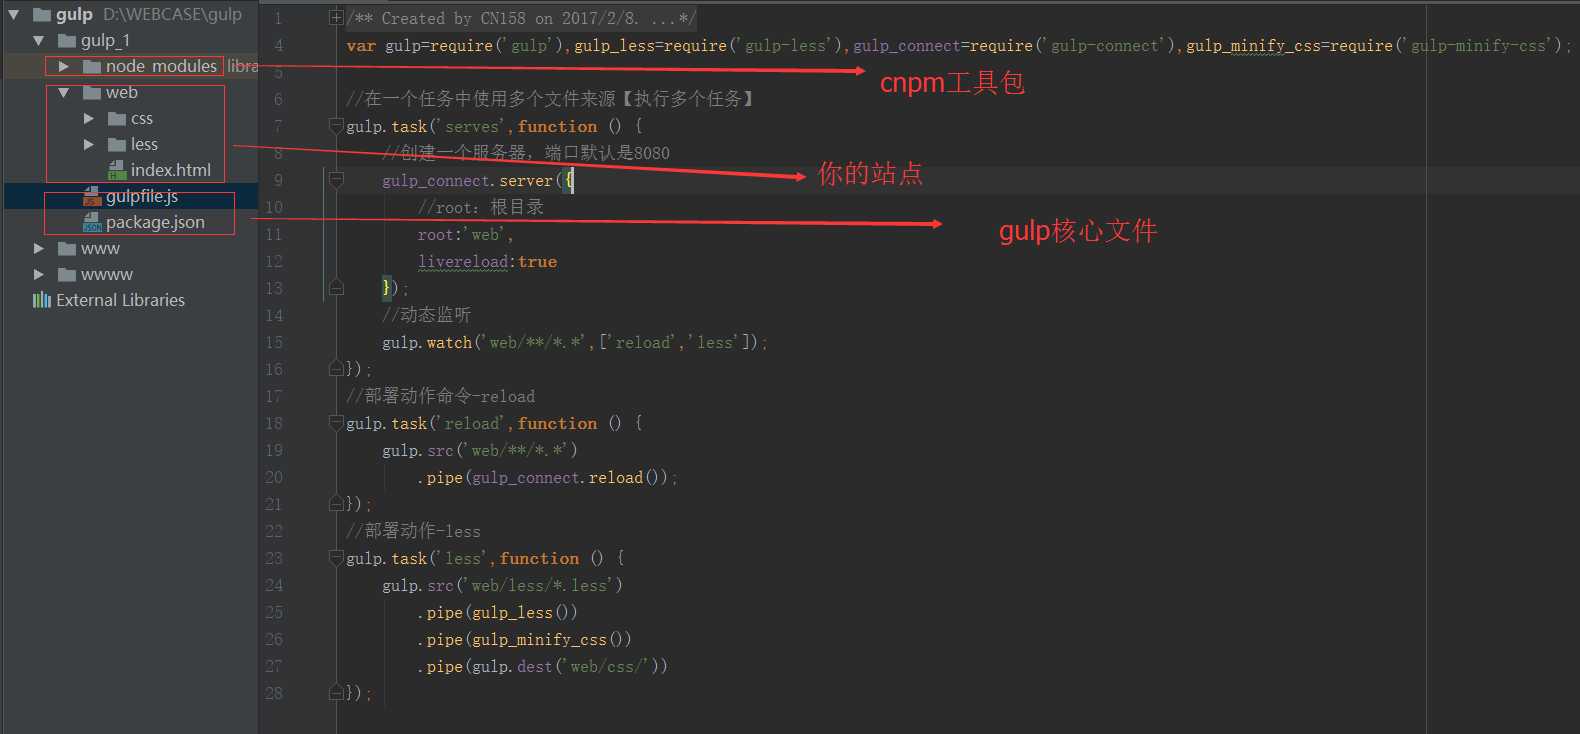Click the fold end marker on line 16

click(x=336, y=369)
